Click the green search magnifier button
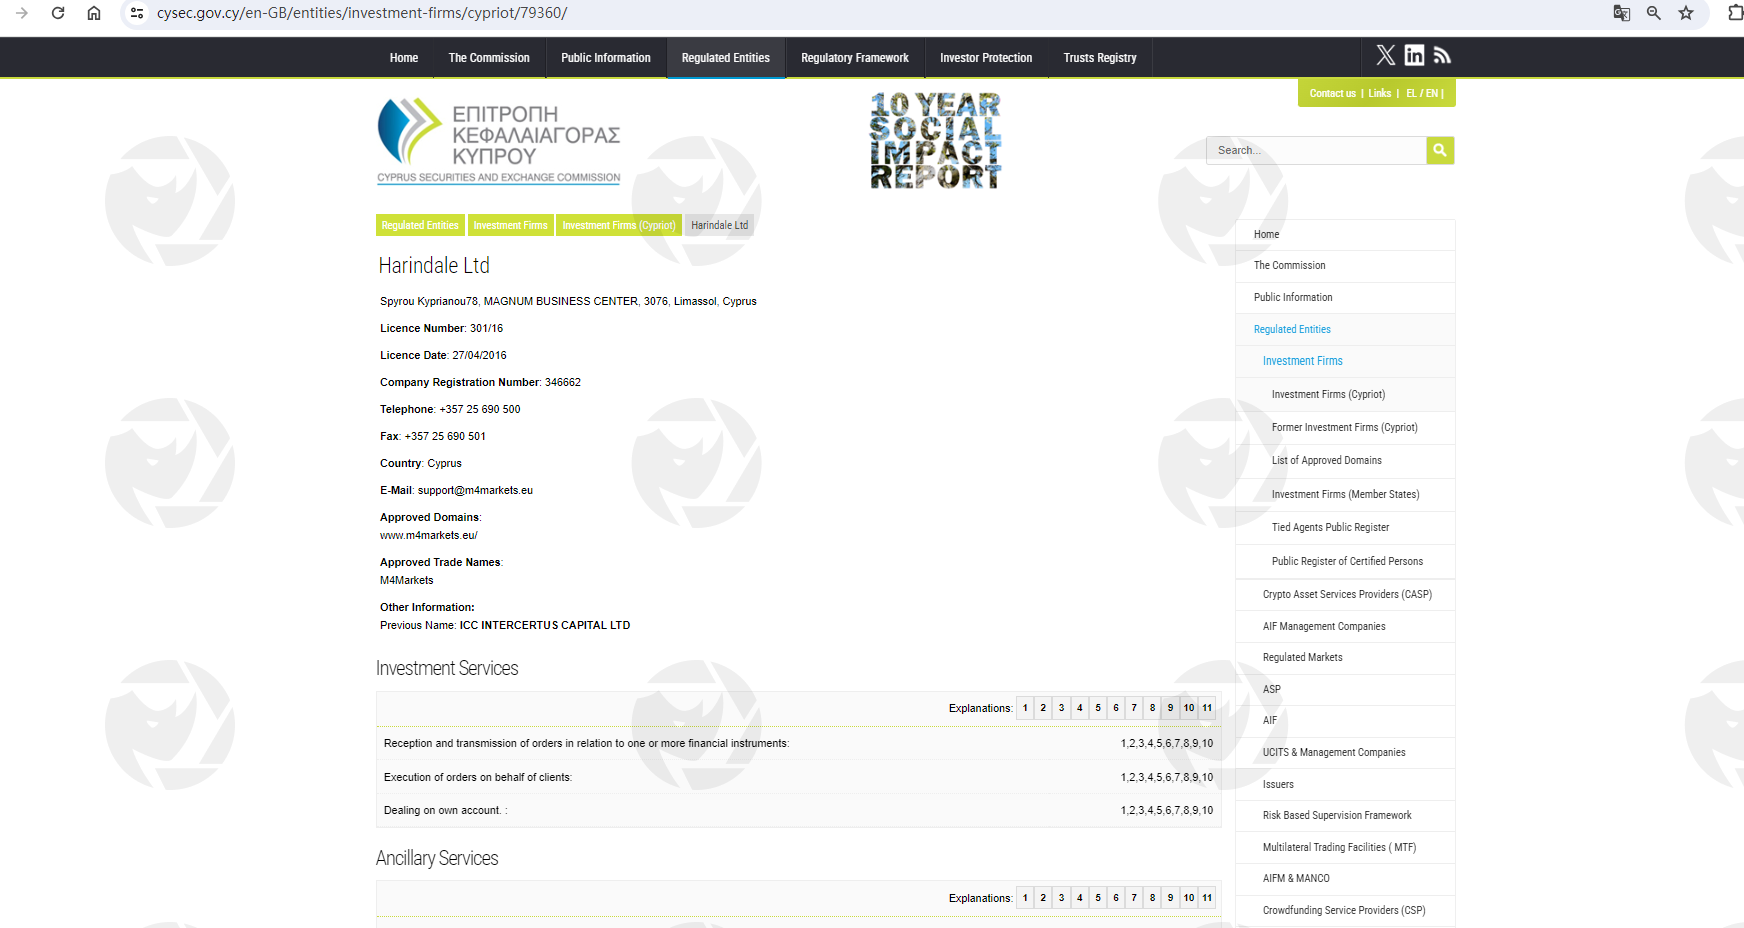Screen dimensions: 1744x928 (1440, 150)
